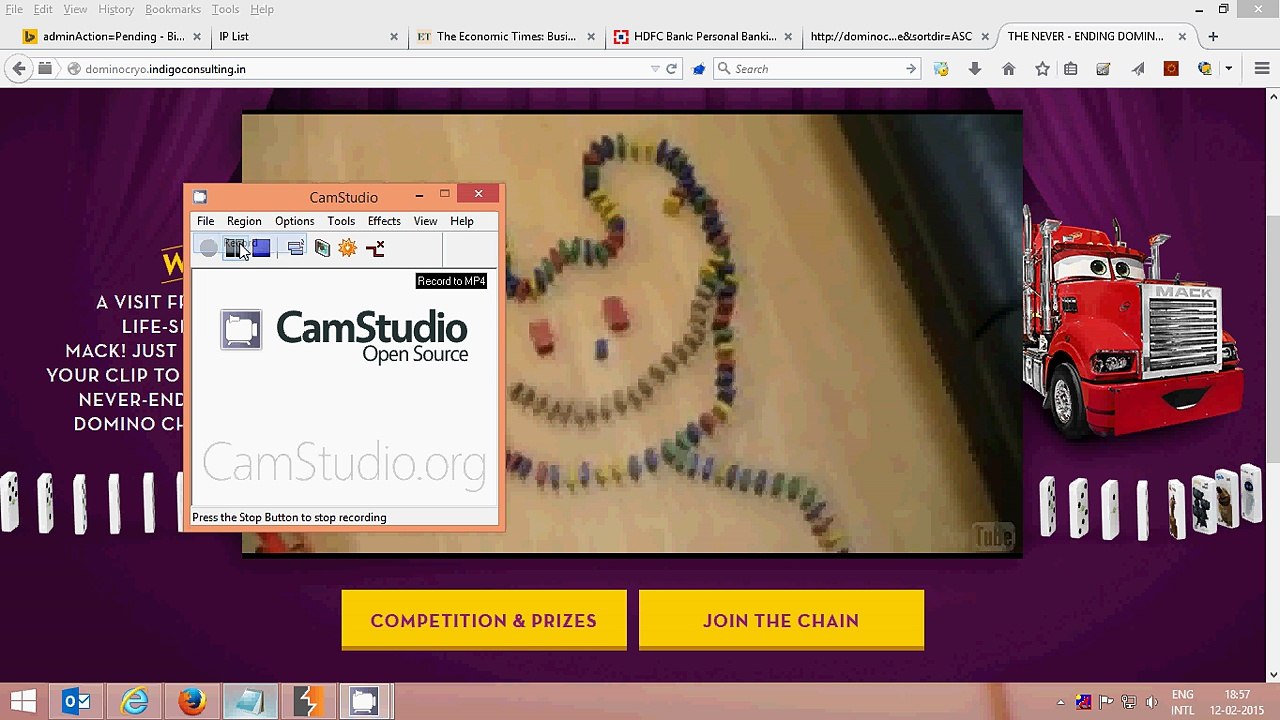Click the Notepad taskbar icon
The image size is (1280, 720).
click(x=249, y=701)
